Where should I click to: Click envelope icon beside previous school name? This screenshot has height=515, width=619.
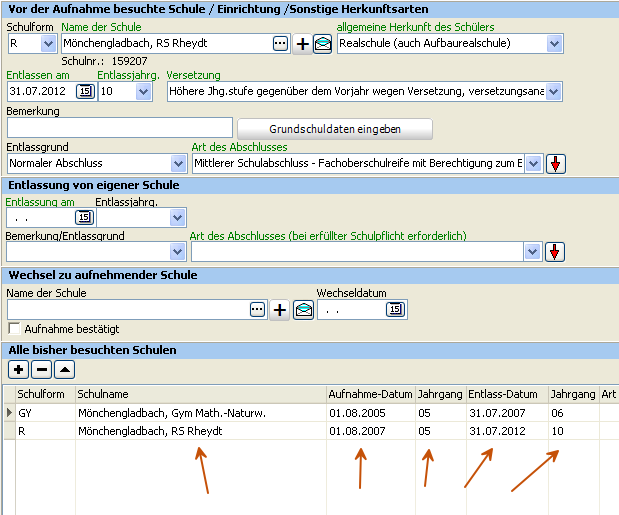(323, 43)
